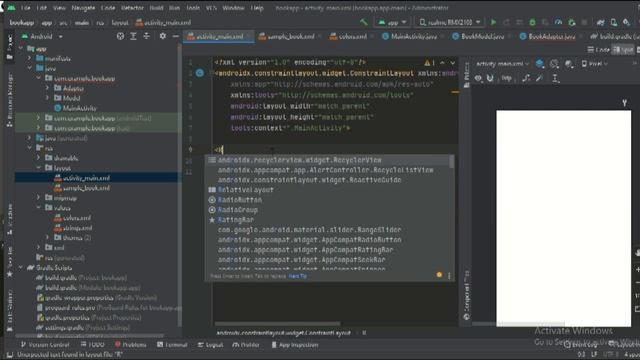Screen dimensions: 640x360
Task: Click the completion popup vertical scrollbar
Action: pos(451,162)
